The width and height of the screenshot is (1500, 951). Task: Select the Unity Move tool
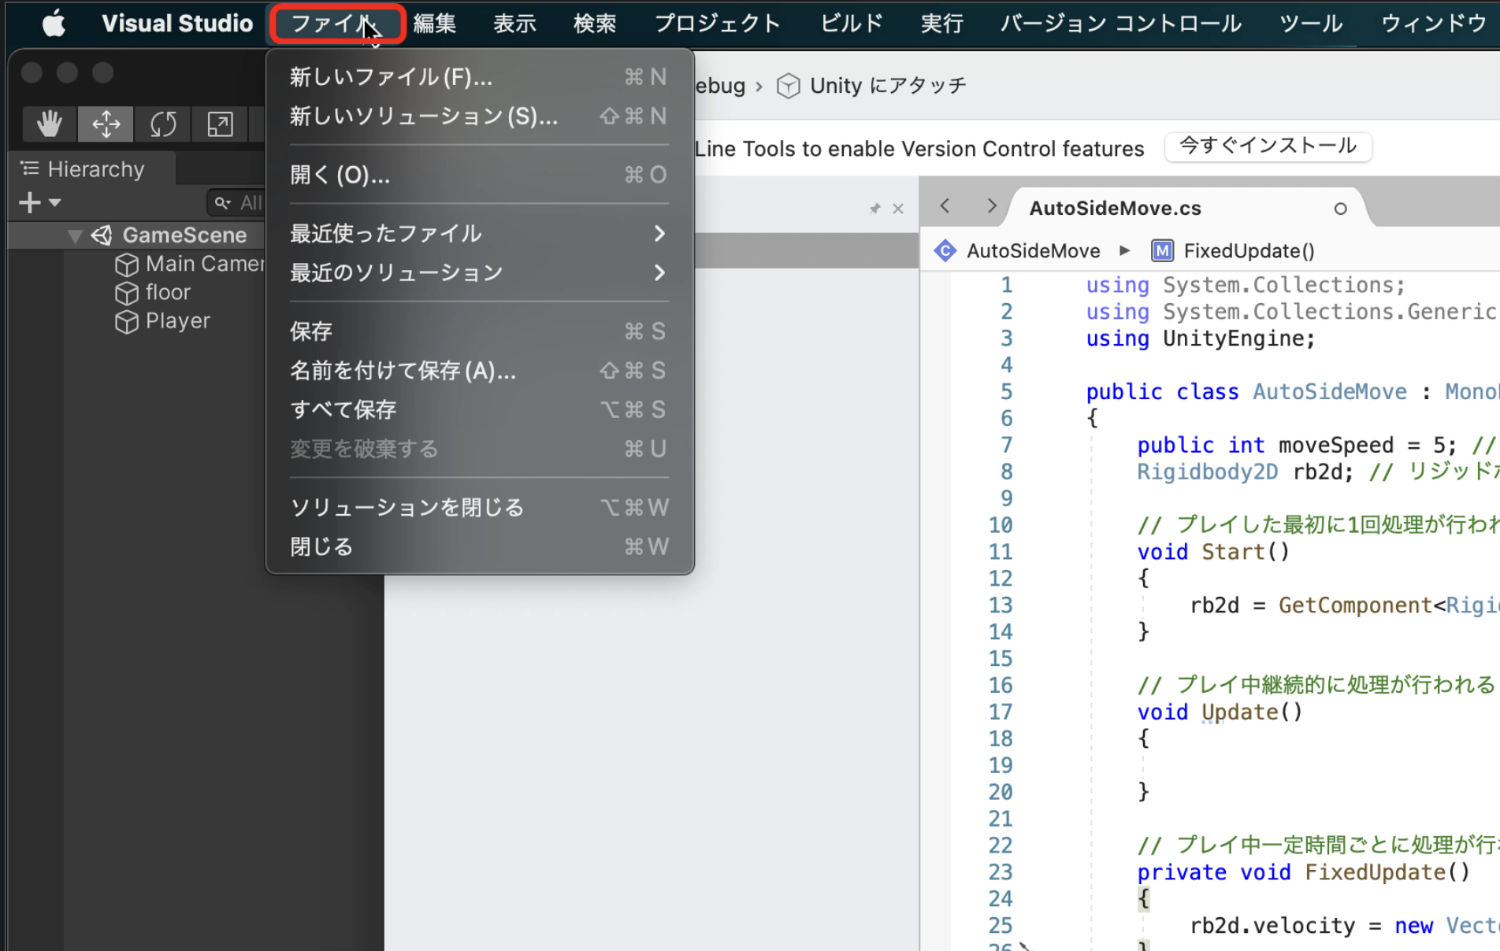(x=106, y=124)
